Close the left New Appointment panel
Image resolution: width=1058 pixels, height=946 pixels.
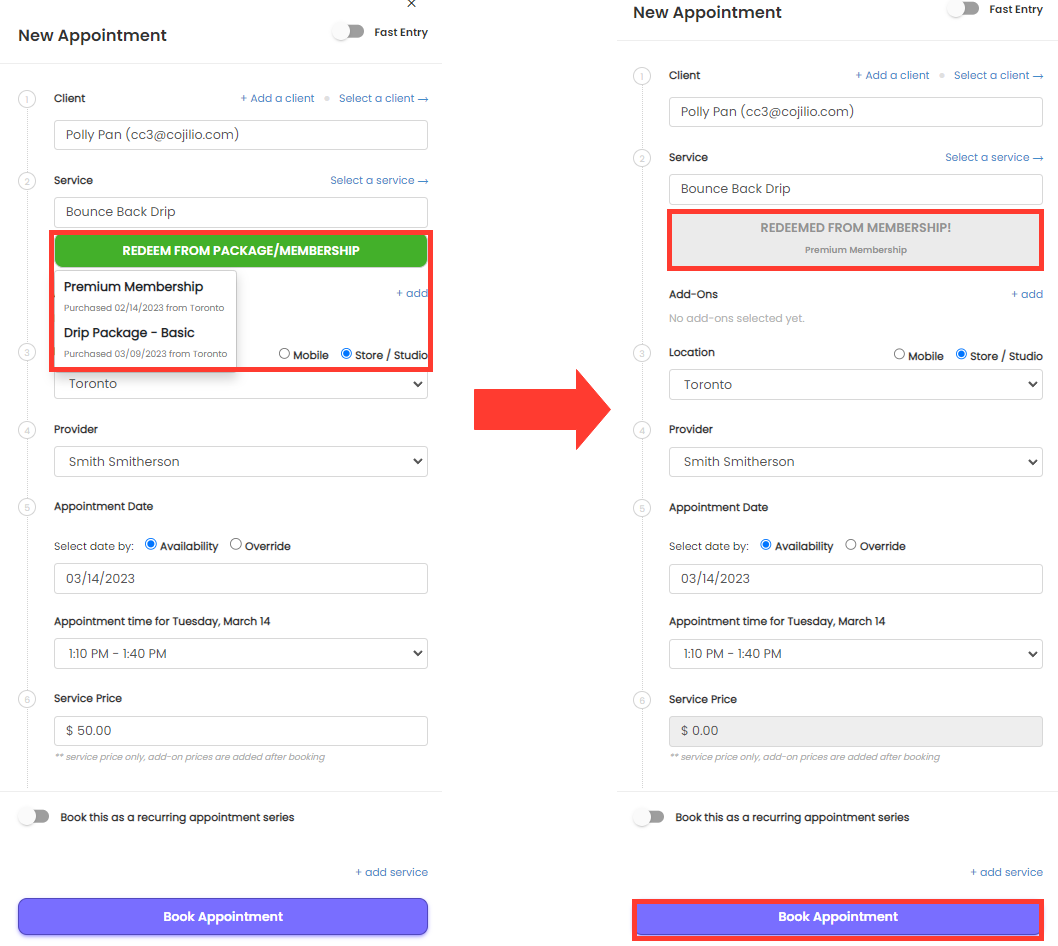pyautogui.click(x=411, y=4)
